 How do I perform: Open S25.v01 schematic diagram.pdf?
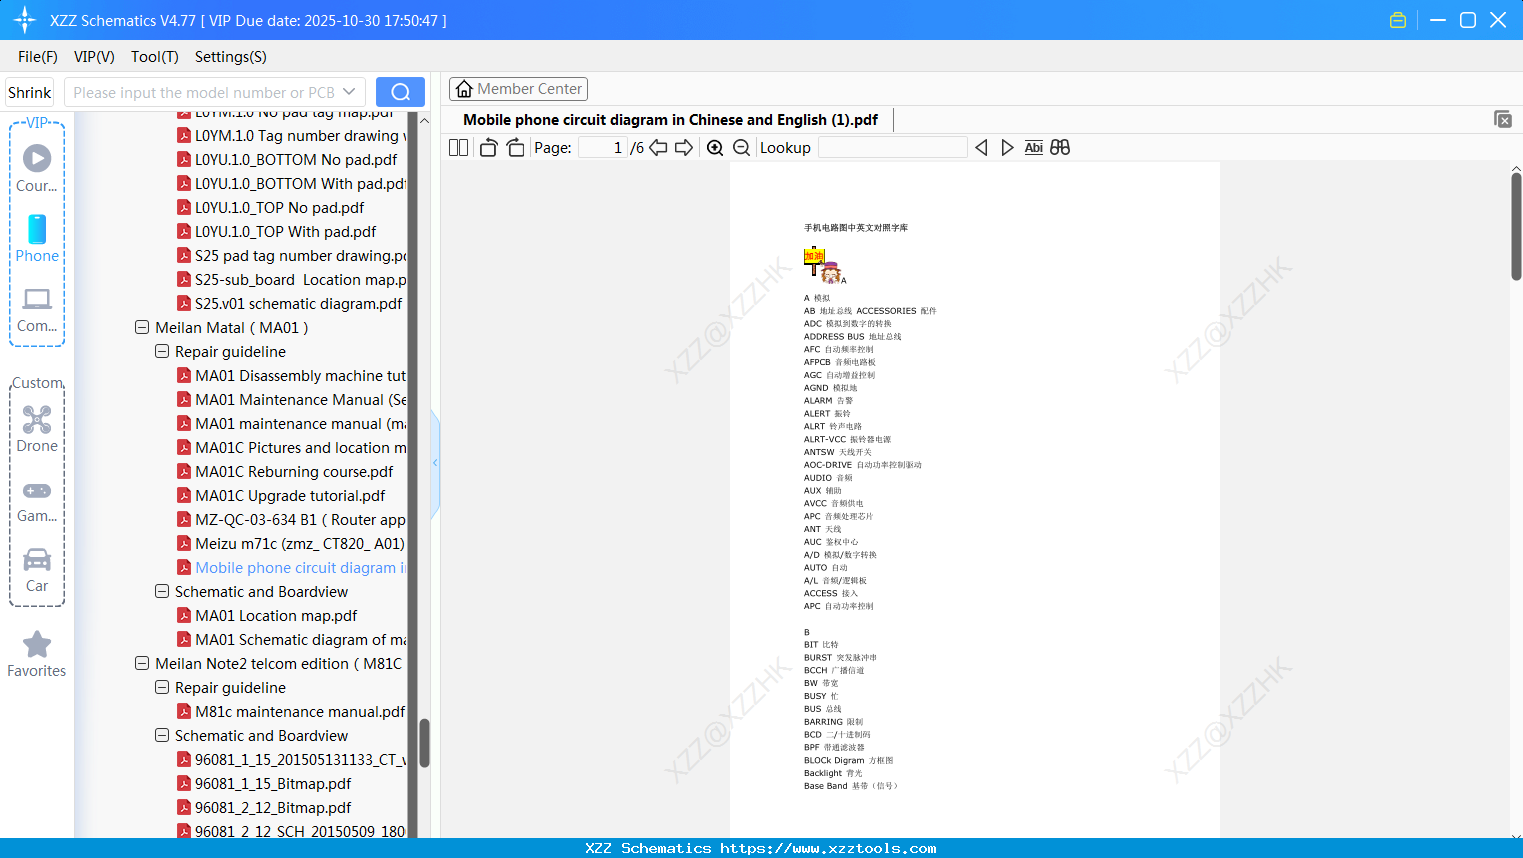[x=289, y=303]
